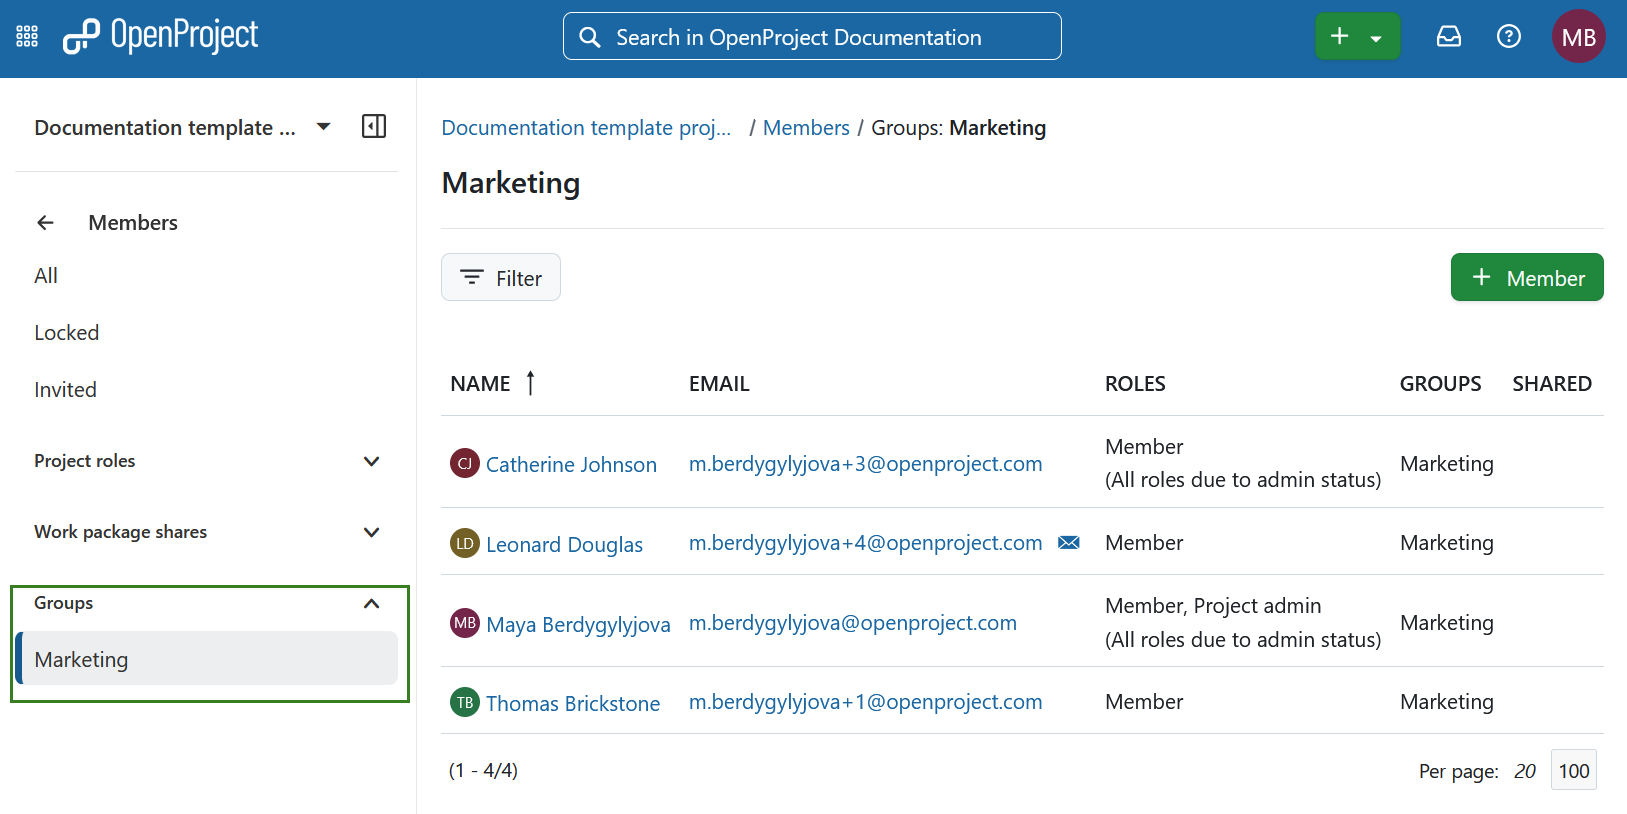1627x814 pixels.
Task: Expand the Project roles section
Action: 371,461
